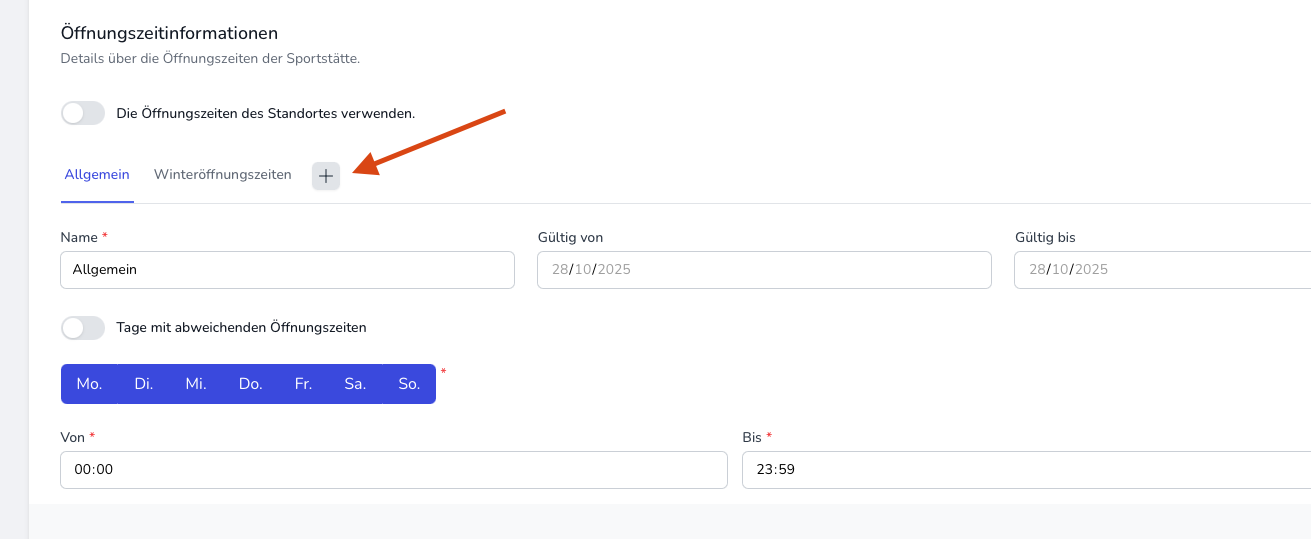Toggle the Fr. weekday button

click(303, 384)
